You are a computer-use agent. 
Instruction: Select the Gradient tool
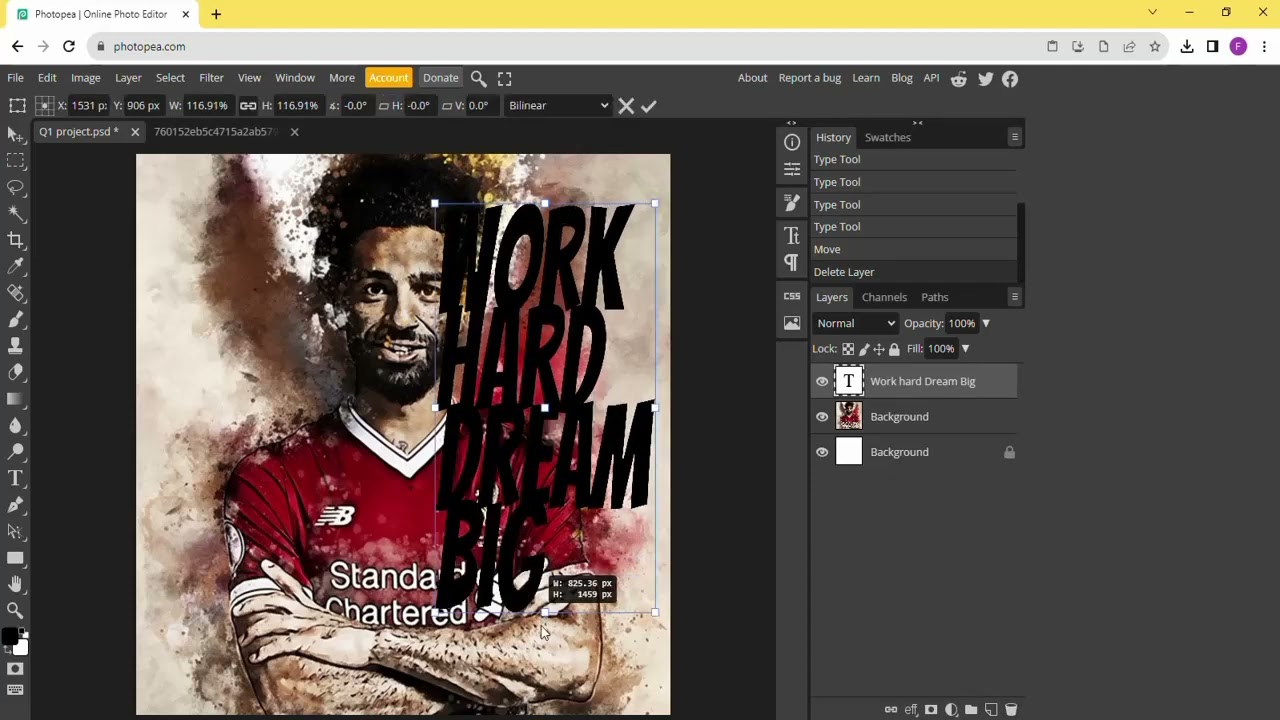pos(15,399)
